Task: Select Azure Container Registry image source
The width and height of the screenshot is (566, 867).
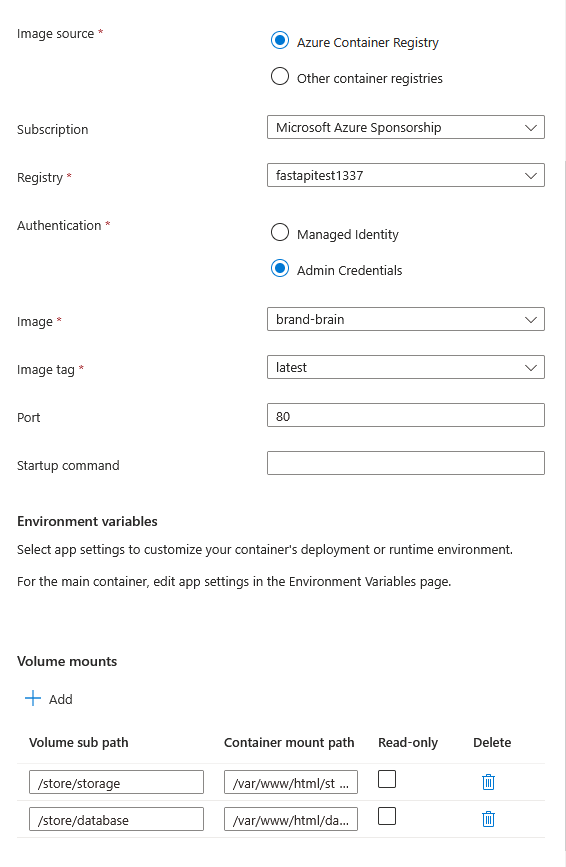Action: coord(280,40)
